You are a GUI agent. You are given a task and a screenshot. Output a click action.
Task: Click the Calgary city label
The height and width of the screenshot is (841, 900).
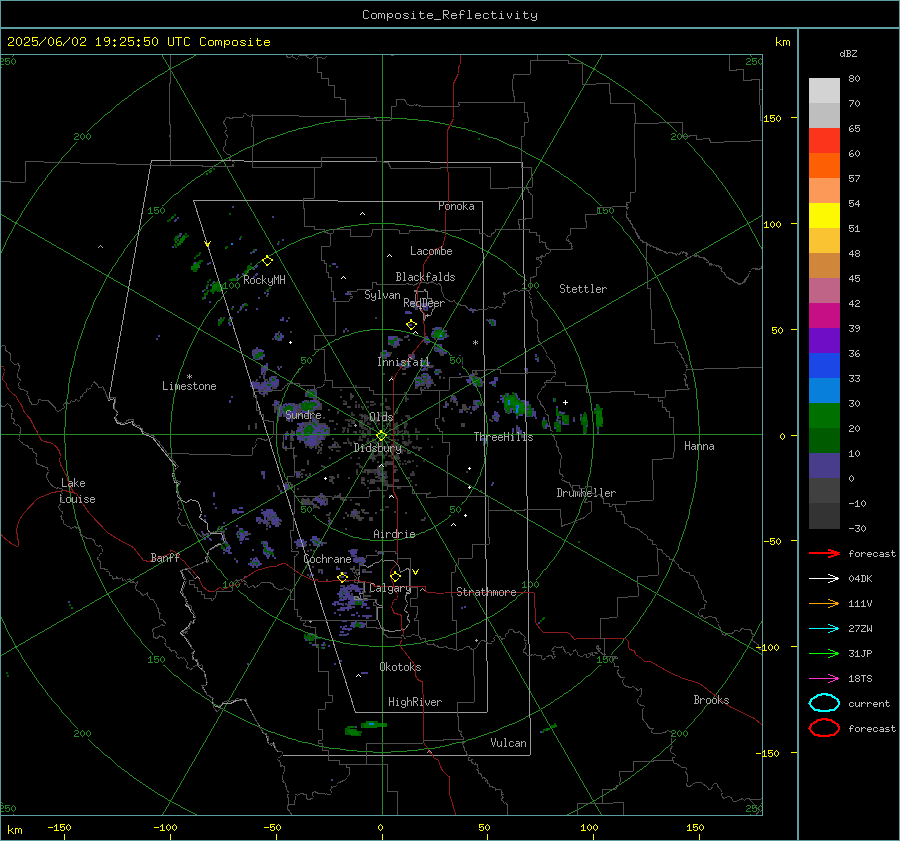click(x=390, y=588)
